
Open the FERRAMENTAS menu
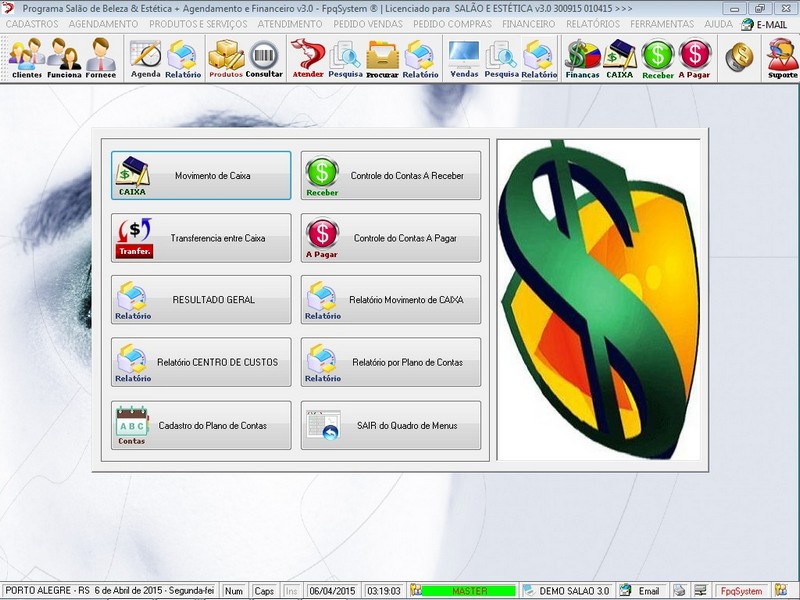(662, 24)
